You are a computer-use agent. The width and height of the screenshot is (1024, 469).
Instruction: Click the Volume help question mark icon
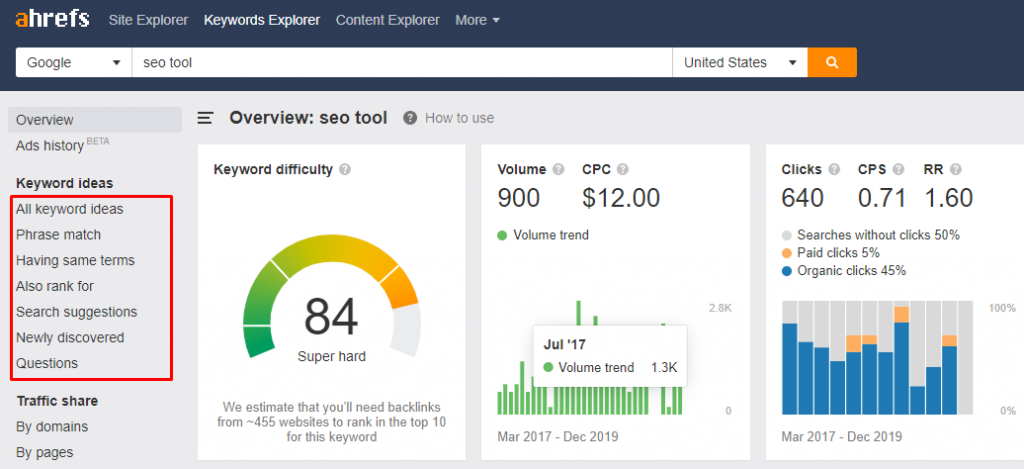pyautogui.click(x=558, y=170)
